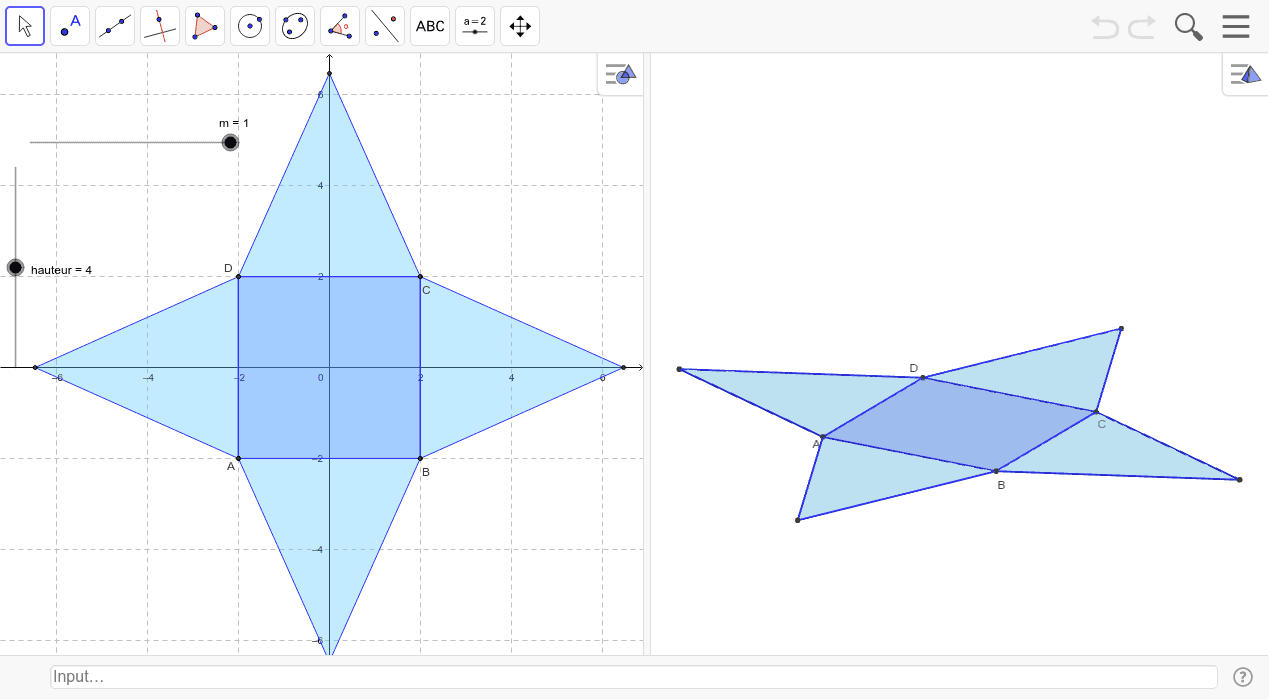Viewport: 1270px width, 700px height.
Task: Select the Slider a=2 tool
Action: click(475, 26)
